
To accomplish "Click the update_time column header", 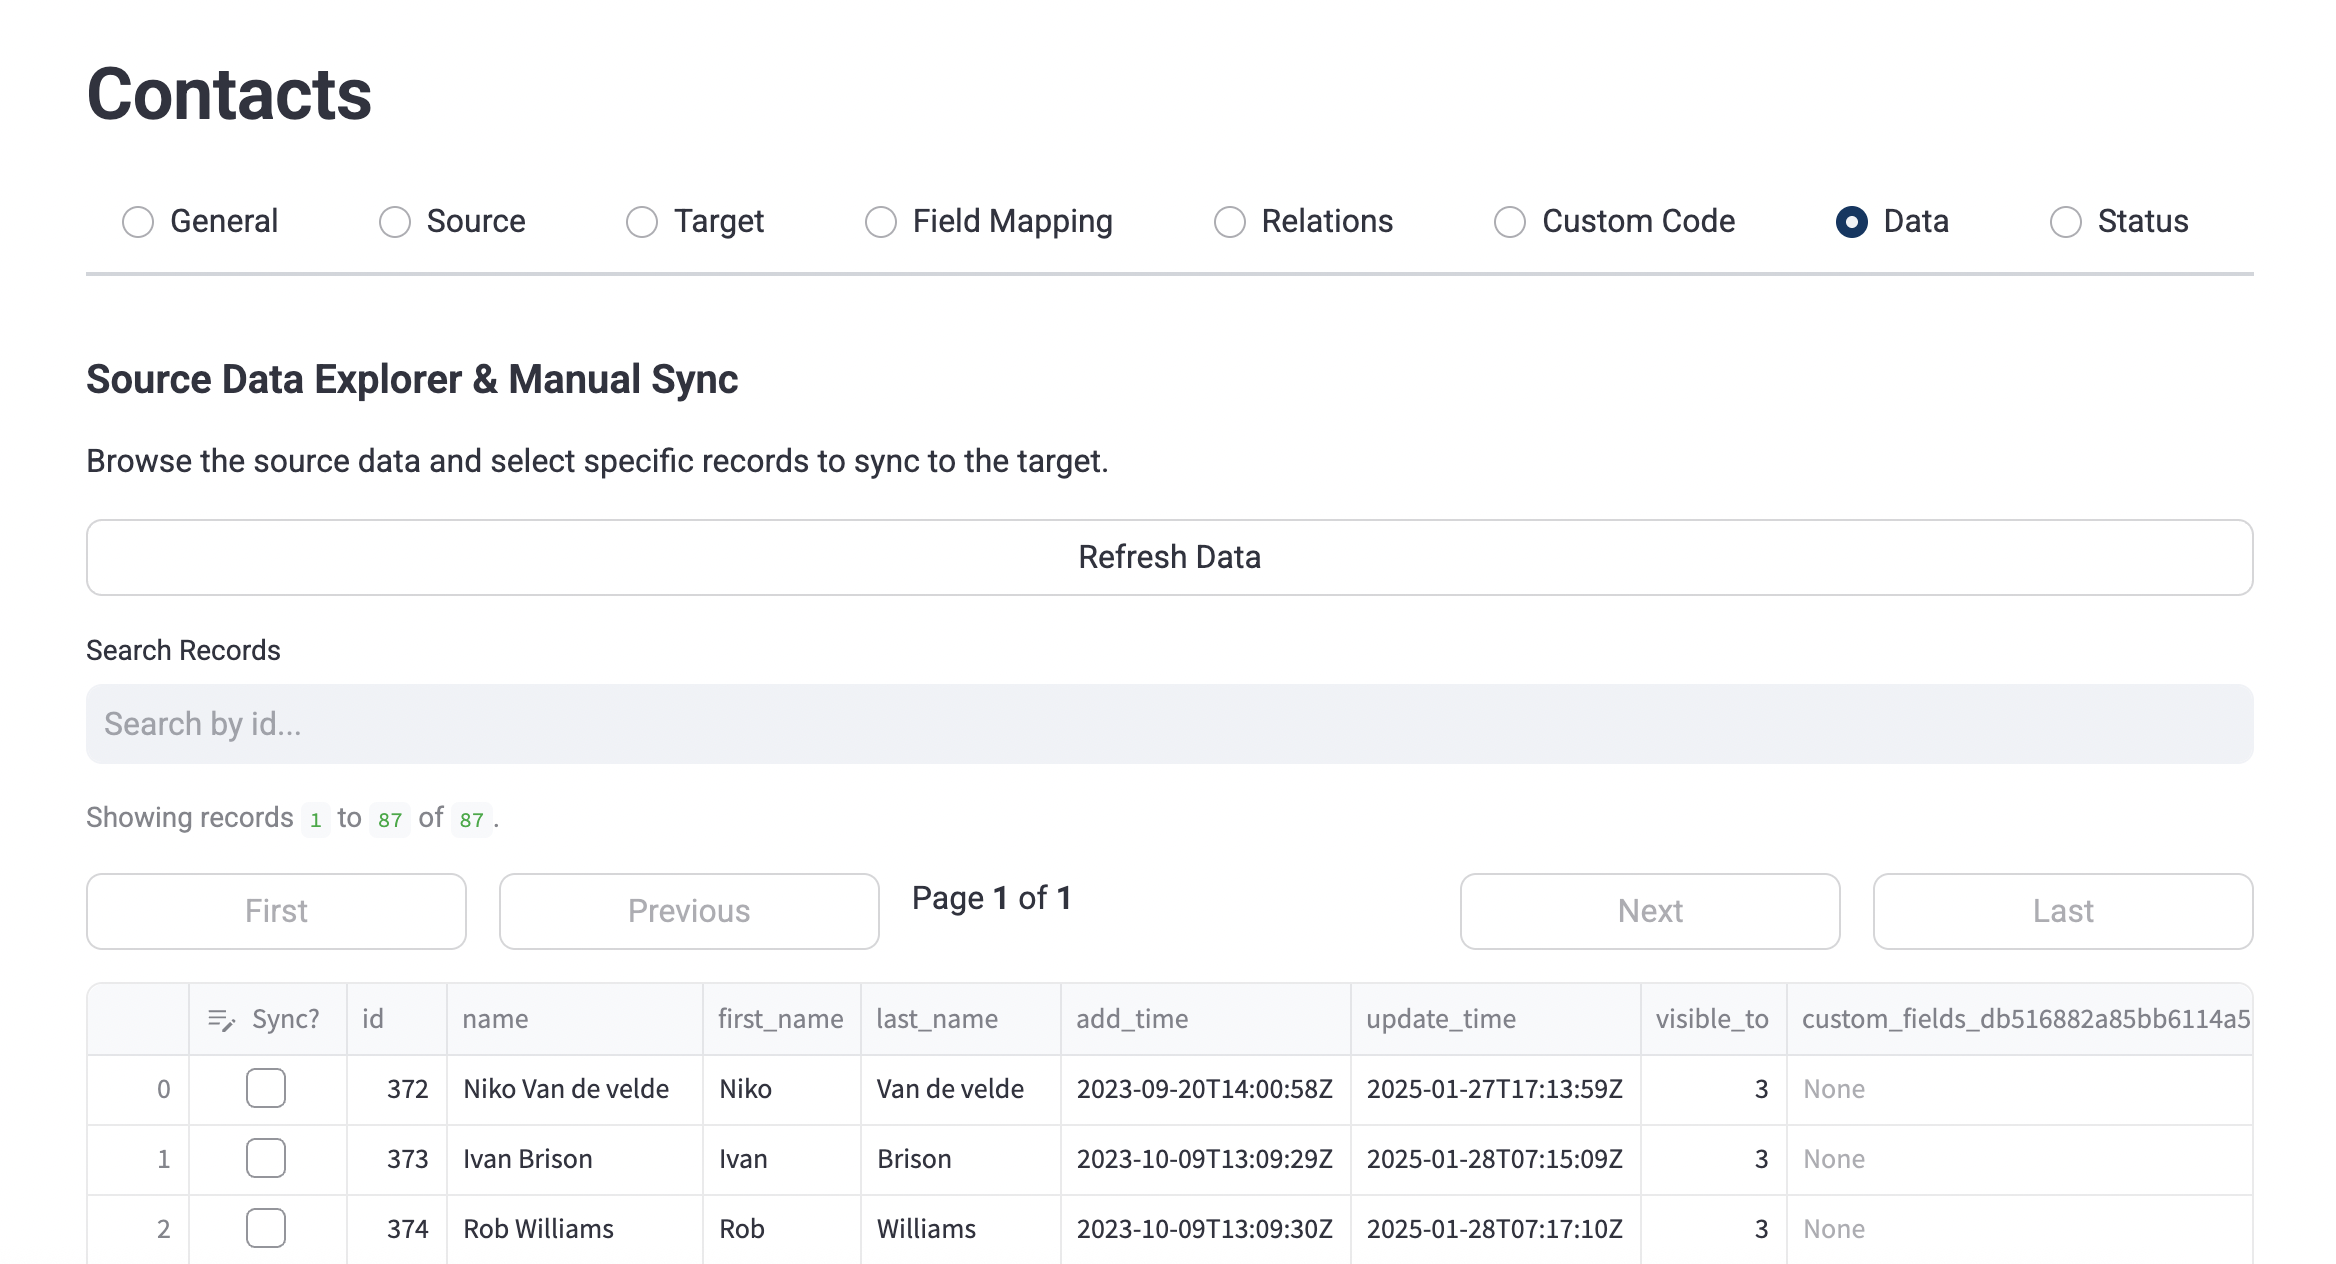I will tap(1495, 1019).
